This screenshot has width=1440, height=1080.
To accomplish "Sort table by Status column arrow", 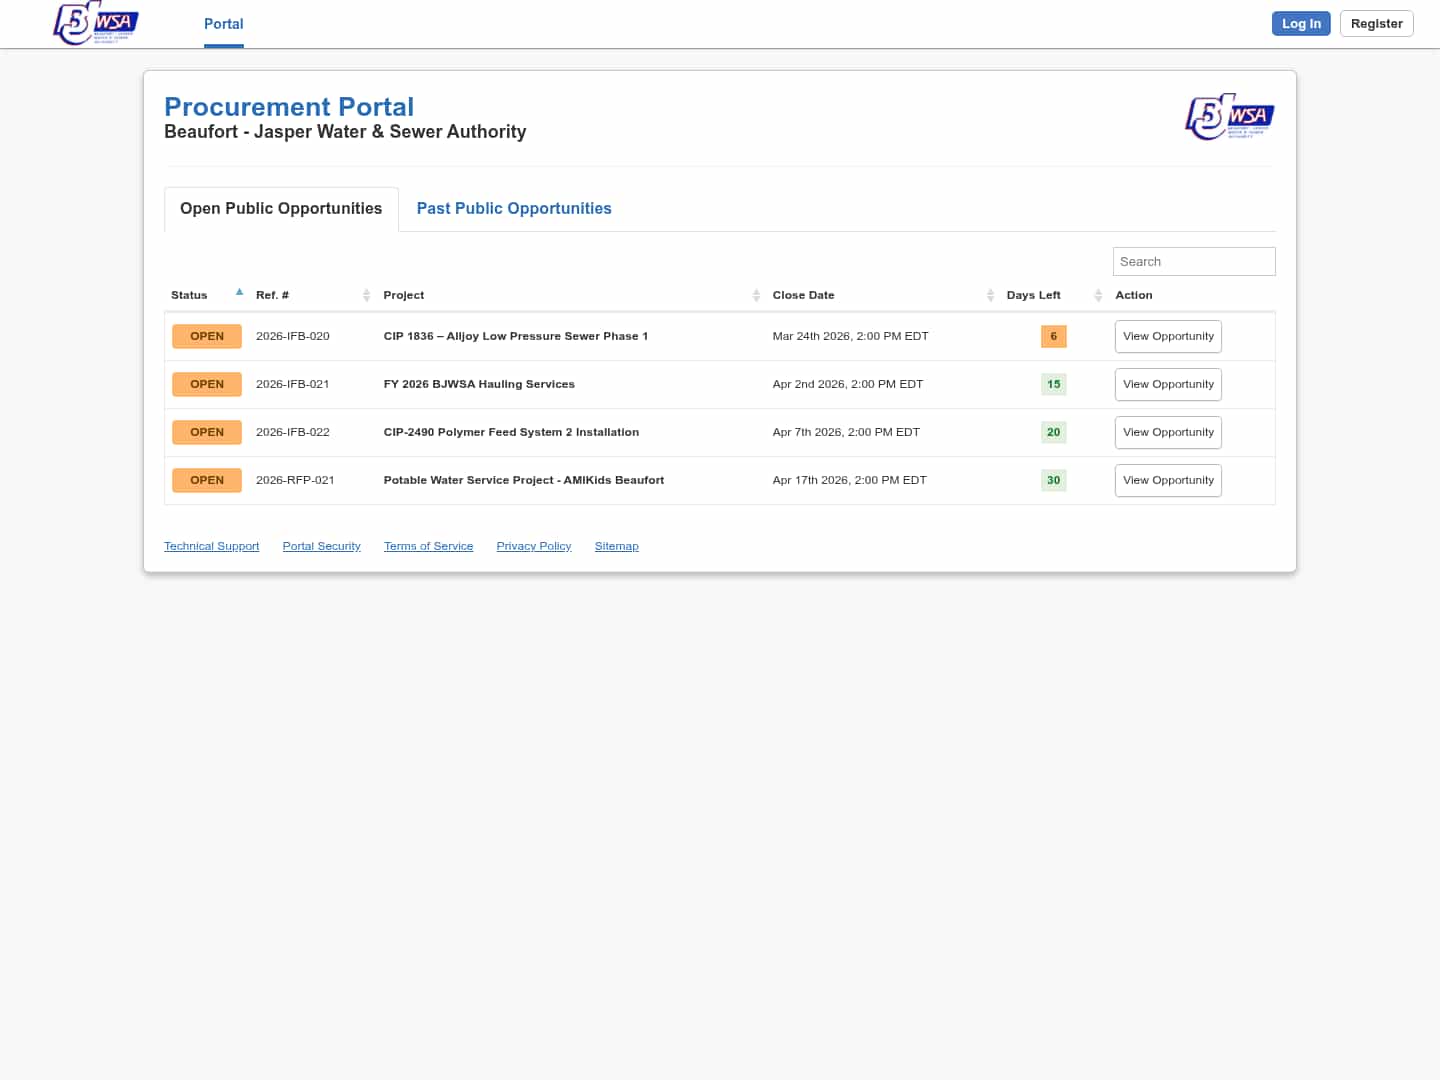I will pyautogui.click(x=239, y=293).
